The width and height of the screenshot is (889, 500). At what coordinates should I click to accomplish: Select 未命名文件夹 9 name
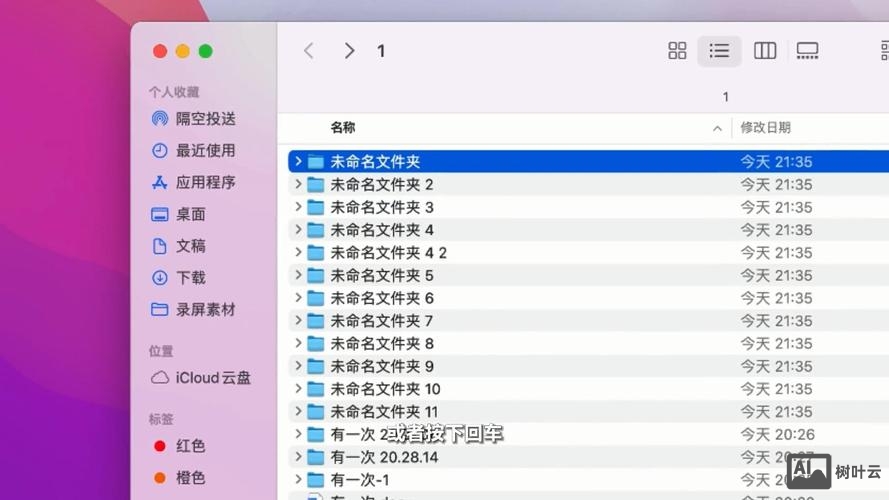(x=382, y=366)
